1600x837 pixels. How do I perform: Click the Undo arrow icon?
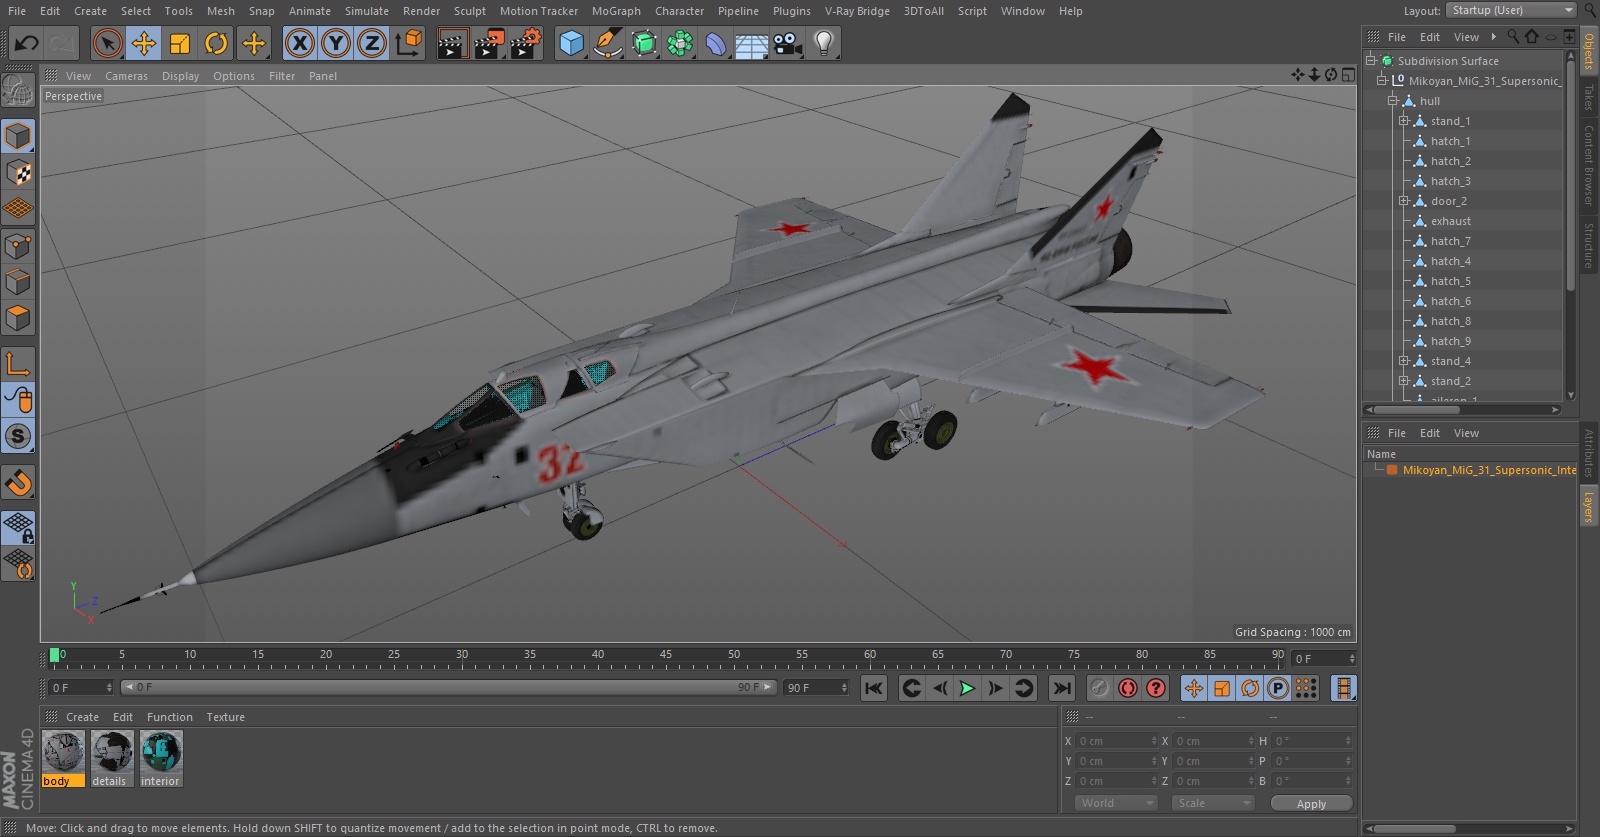click(x=27, y=43)
